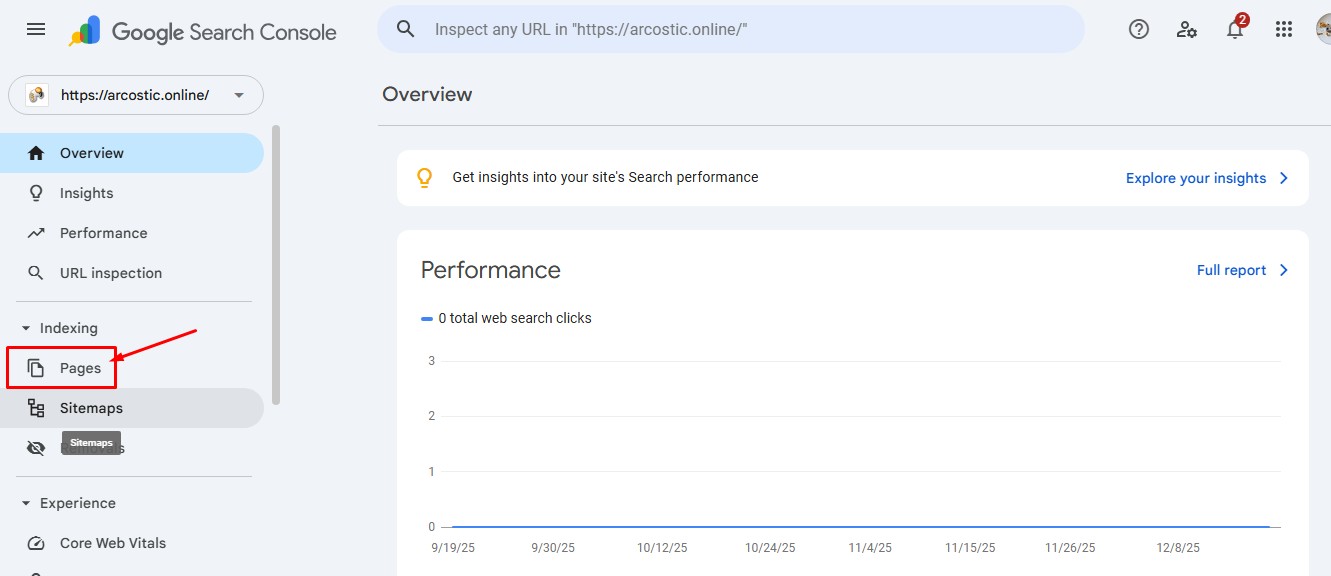This screenshot has width=1331, height=576.
Task: Click the magnifier icon in search bar
Action: [406, 29]
